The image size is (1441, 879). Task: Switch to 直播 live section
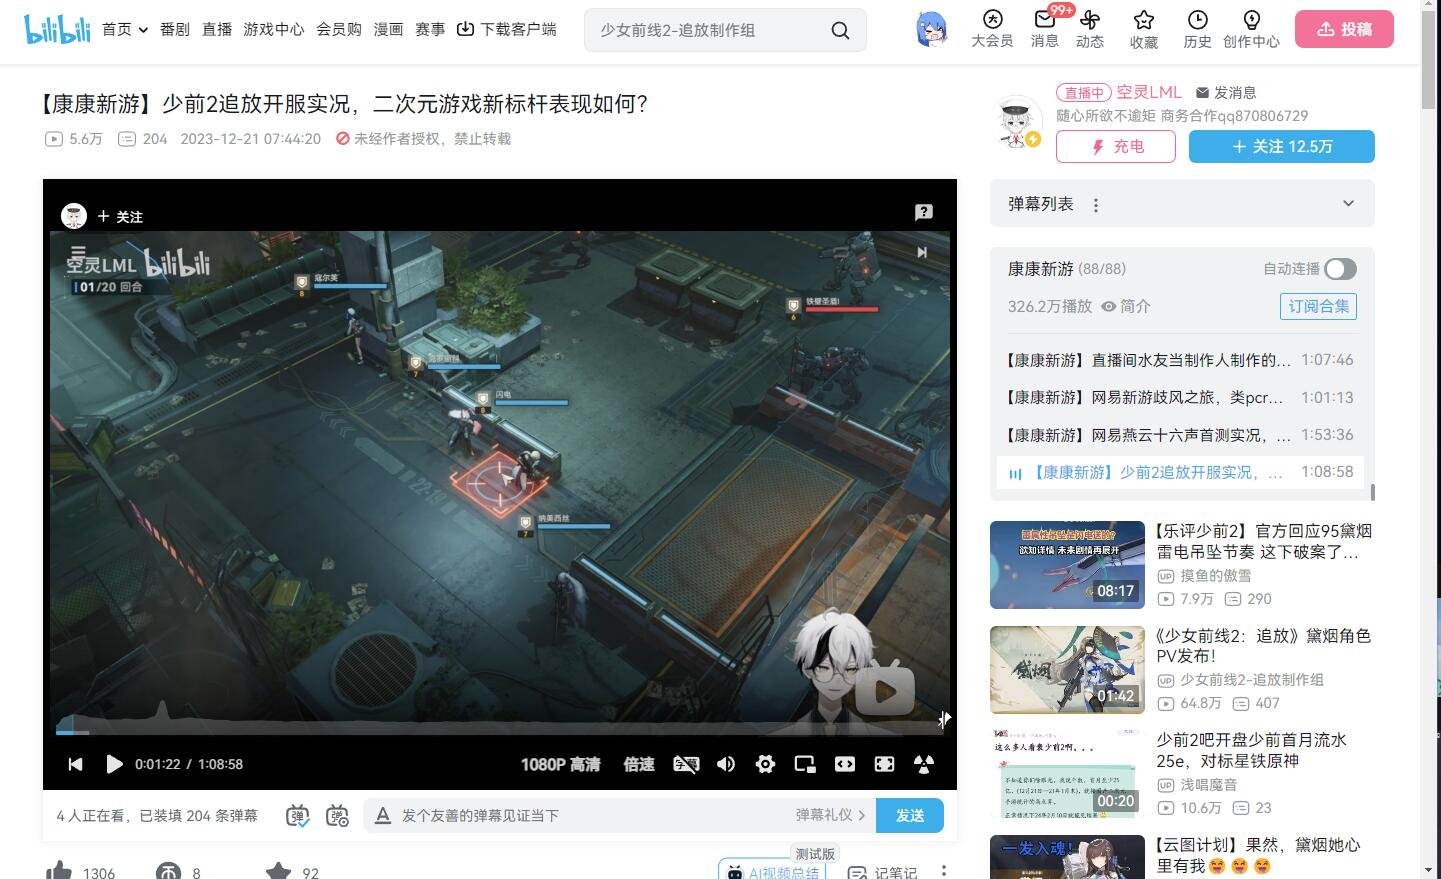point(216,29)
